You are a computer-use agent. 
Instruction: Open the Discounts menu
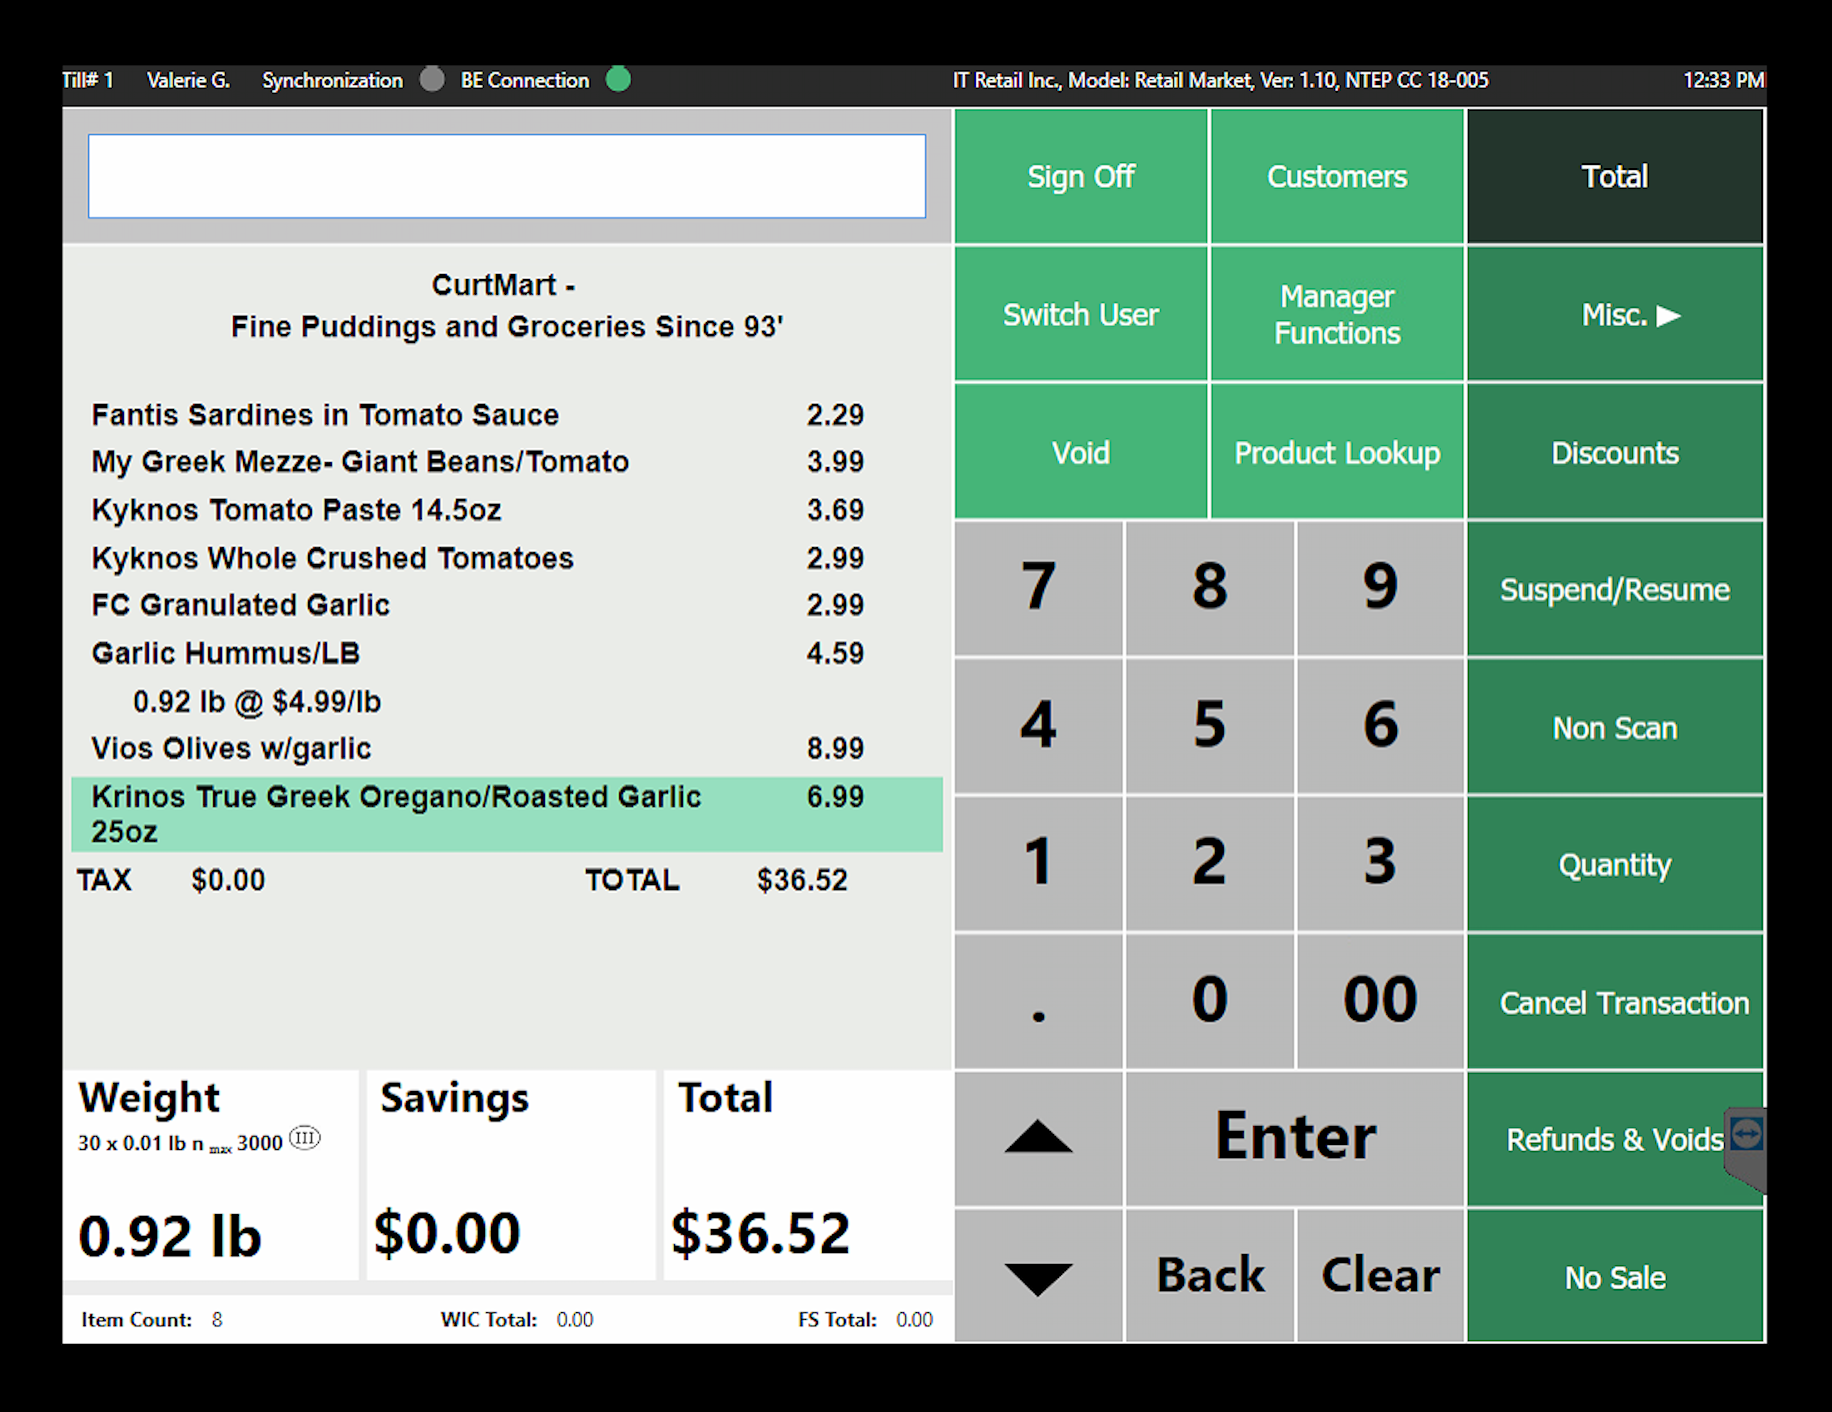pos(1615,452)
